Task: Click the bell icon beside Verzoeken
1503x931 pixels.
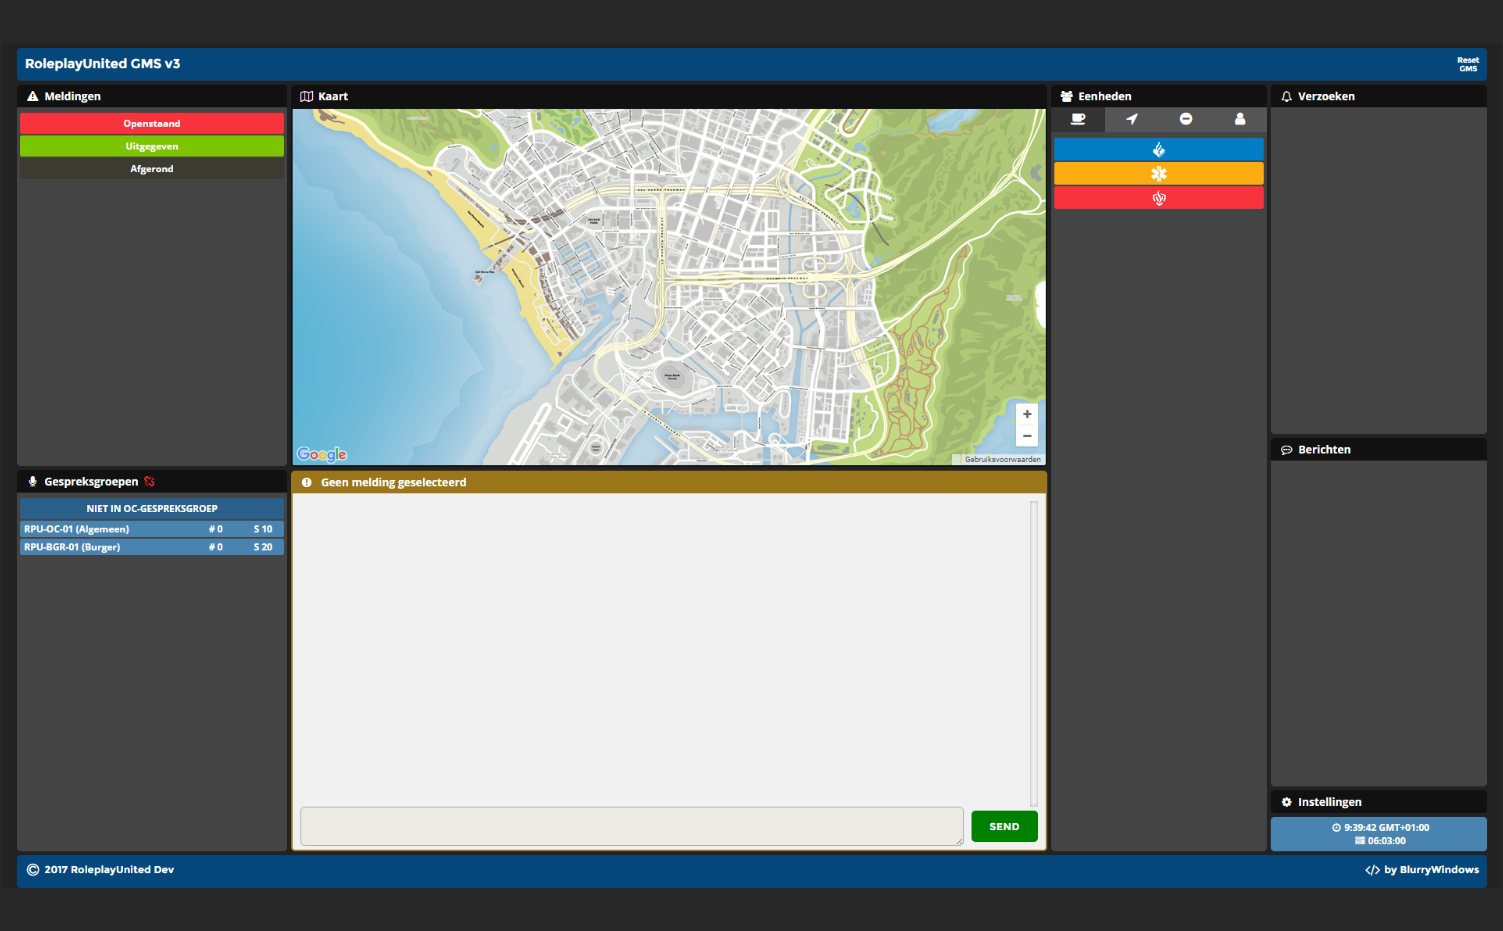Action: pyautogui.click(x=1286, y=97)
